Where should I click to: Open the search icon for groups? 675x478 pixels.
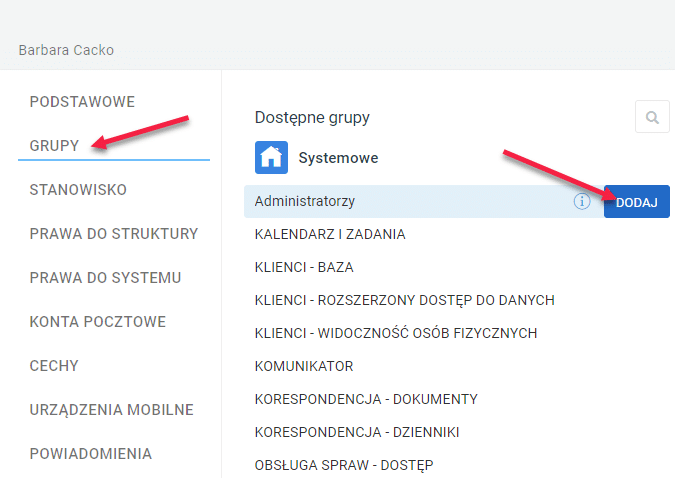tap(652, 117)
